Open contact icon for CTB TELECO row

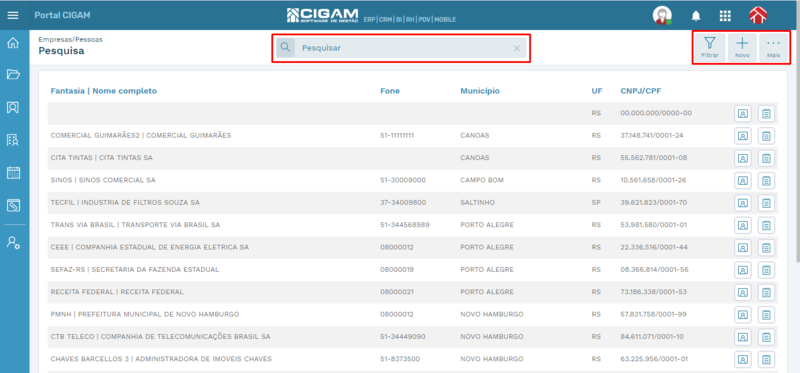point(743,337)
